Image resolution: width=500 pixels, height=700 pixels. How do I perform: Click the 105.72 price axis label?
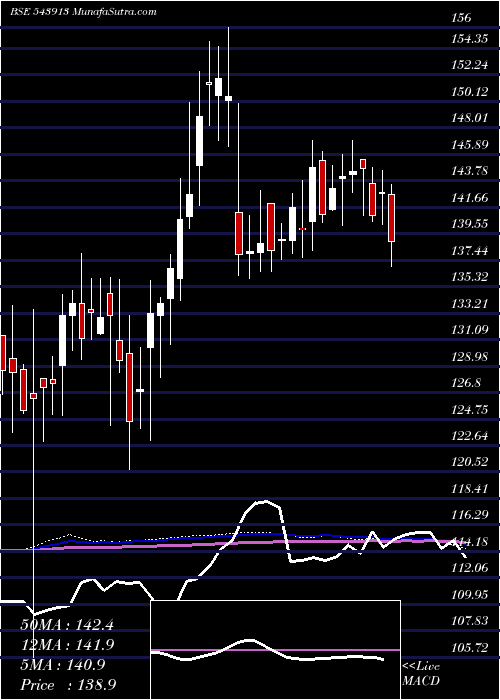(x=470, y=647)
